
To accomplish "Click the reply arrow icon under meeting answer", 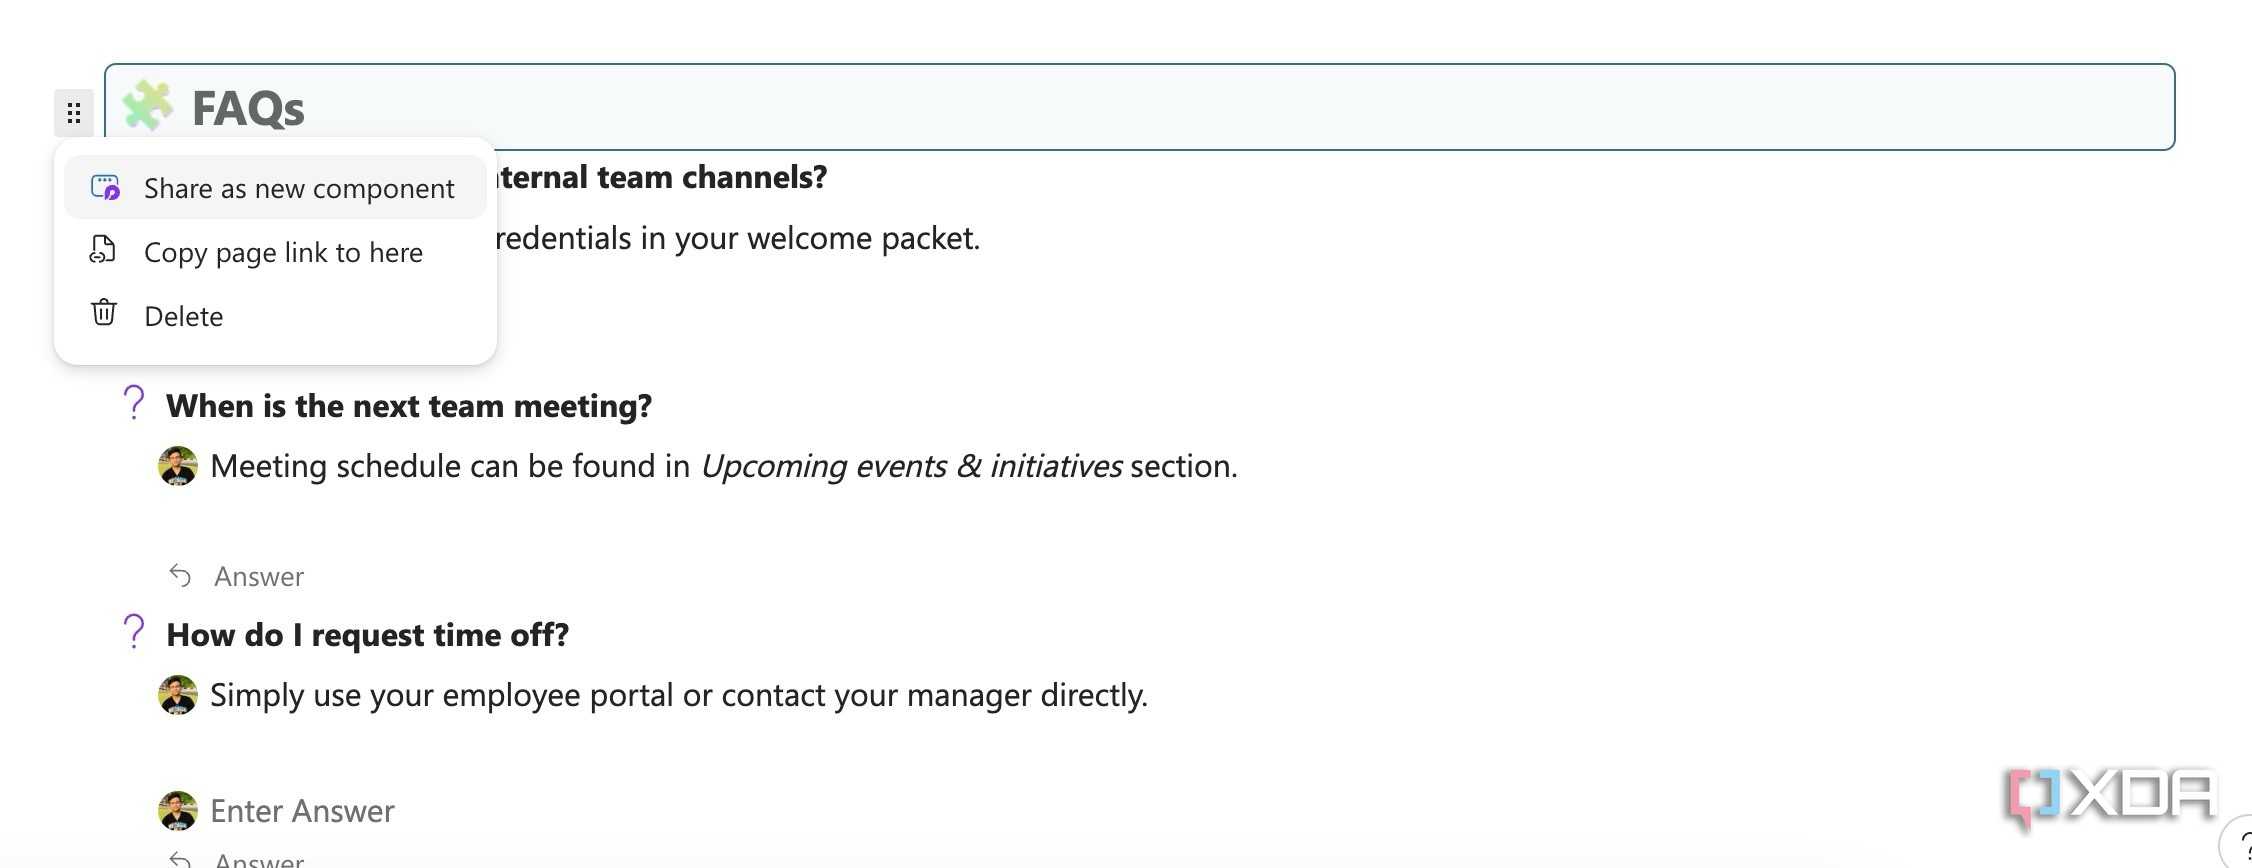I will pyautogui.click(x=180, y=576).
